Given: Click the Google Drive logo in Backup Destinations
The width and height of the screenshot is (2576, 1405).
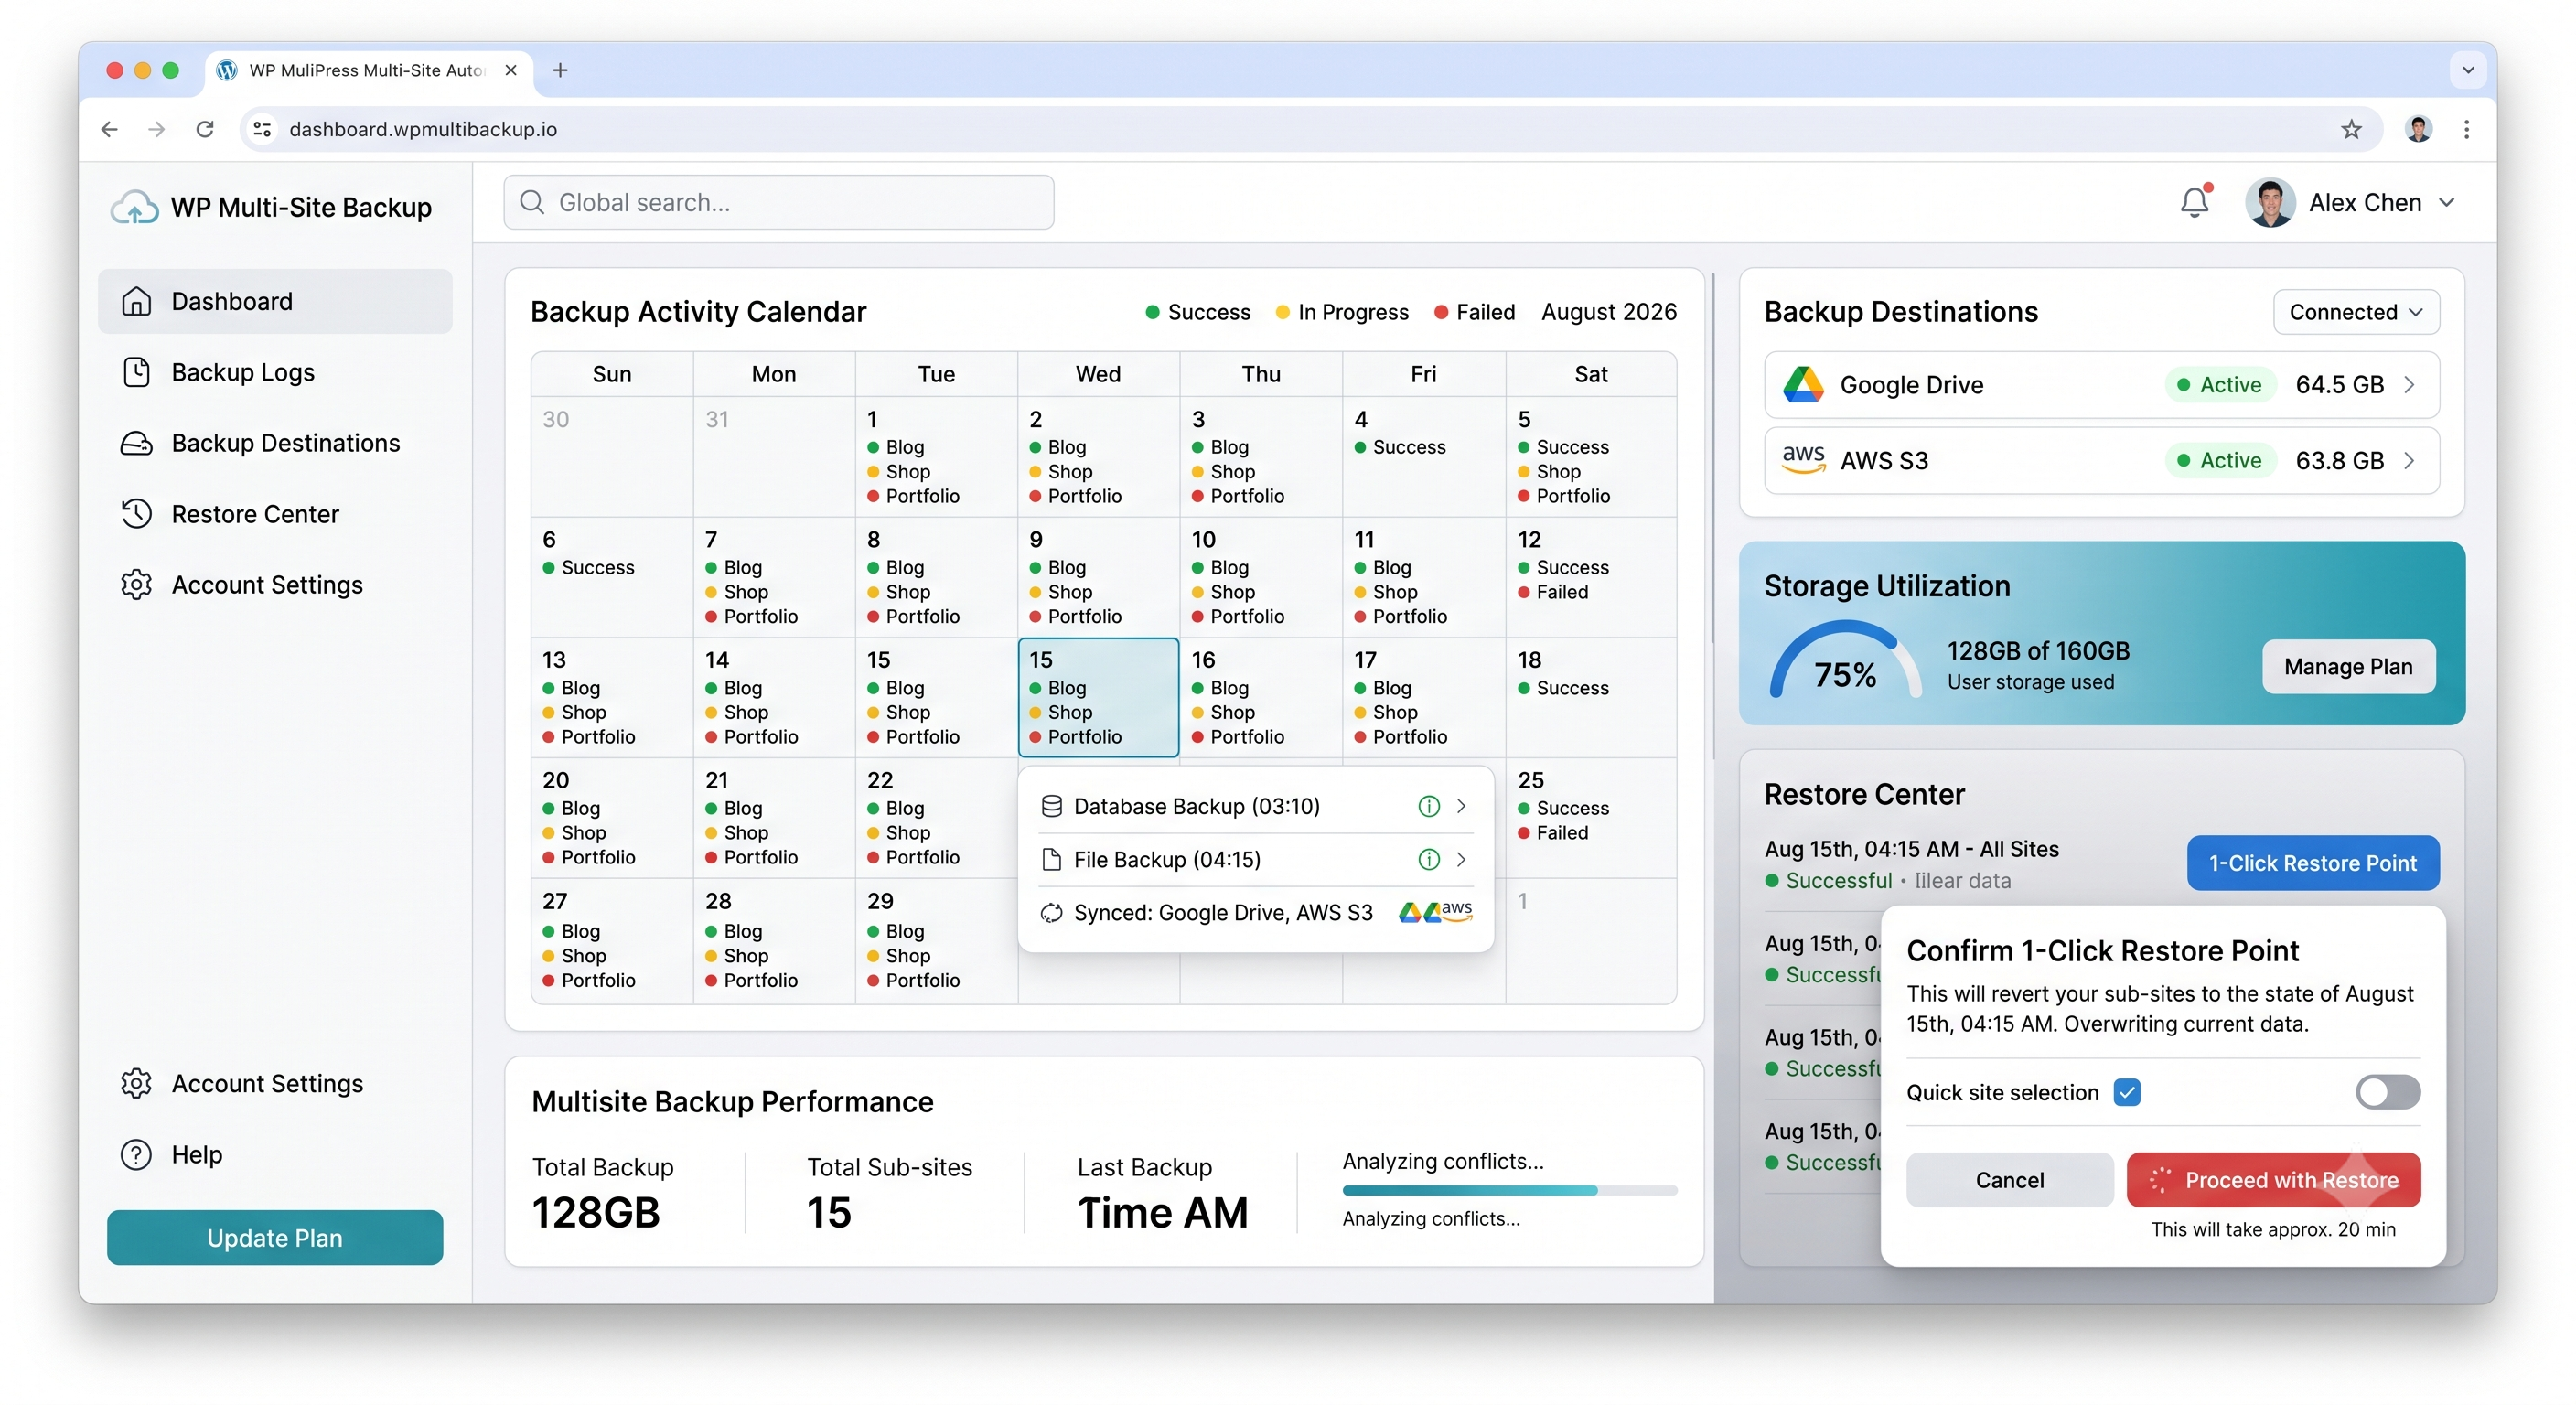Looking at the screenshot, I should point(1804,385).
